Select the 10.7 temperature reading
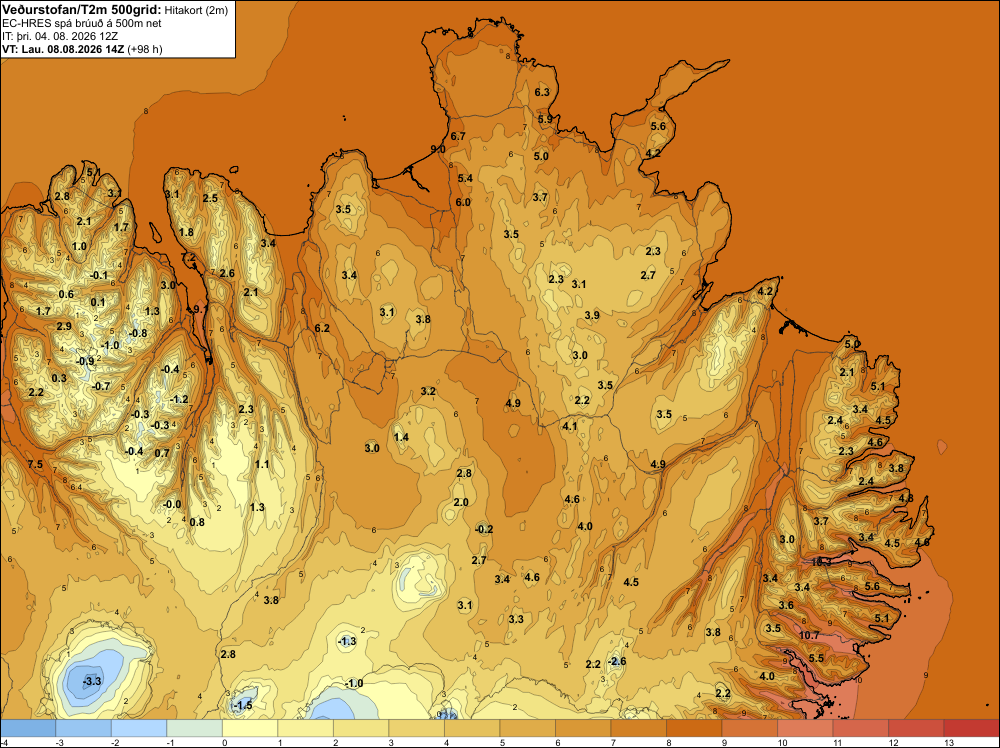Image resolution: width=1000 pixels, height=748 pixels. 809,635
